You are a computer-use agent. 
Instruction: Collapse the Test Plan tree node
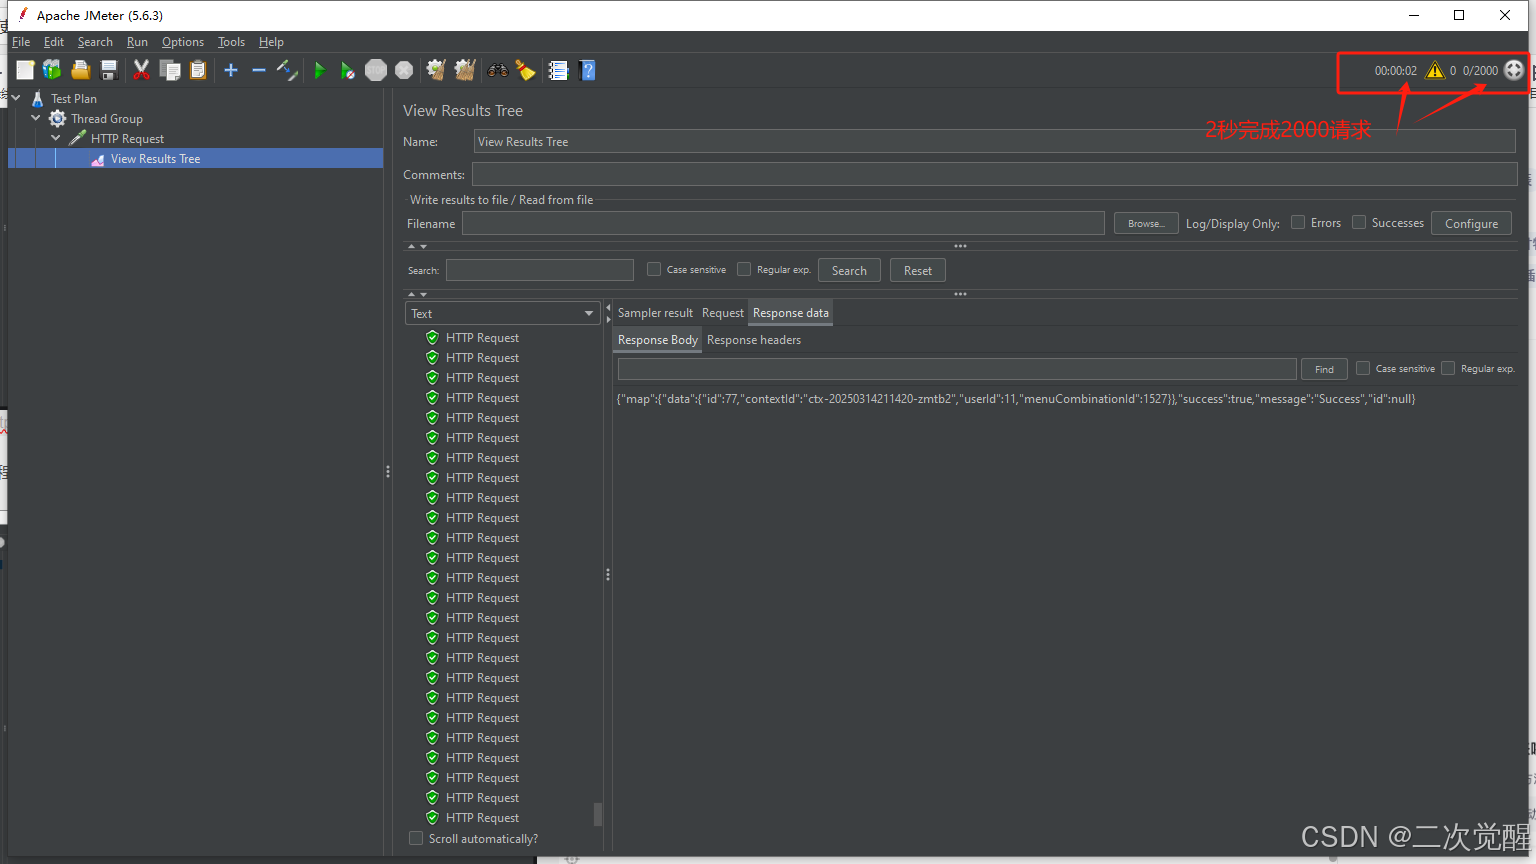pos(16,98)
